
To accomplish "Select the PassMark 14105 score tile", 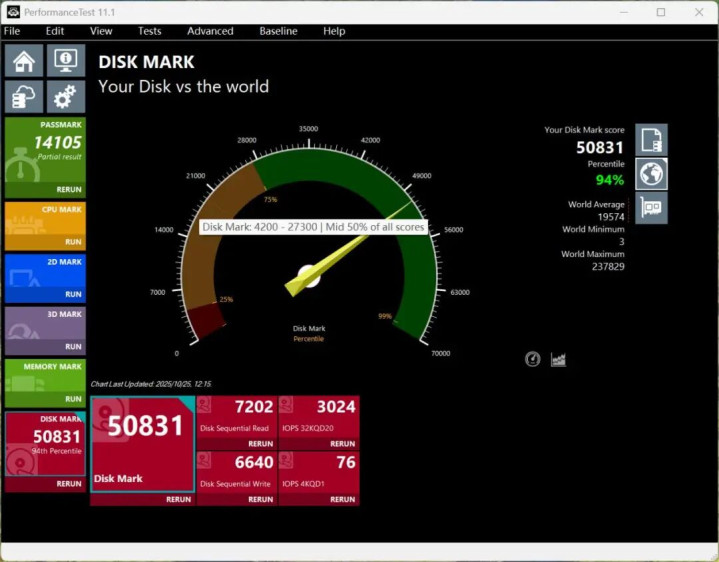I will [45, 150].
